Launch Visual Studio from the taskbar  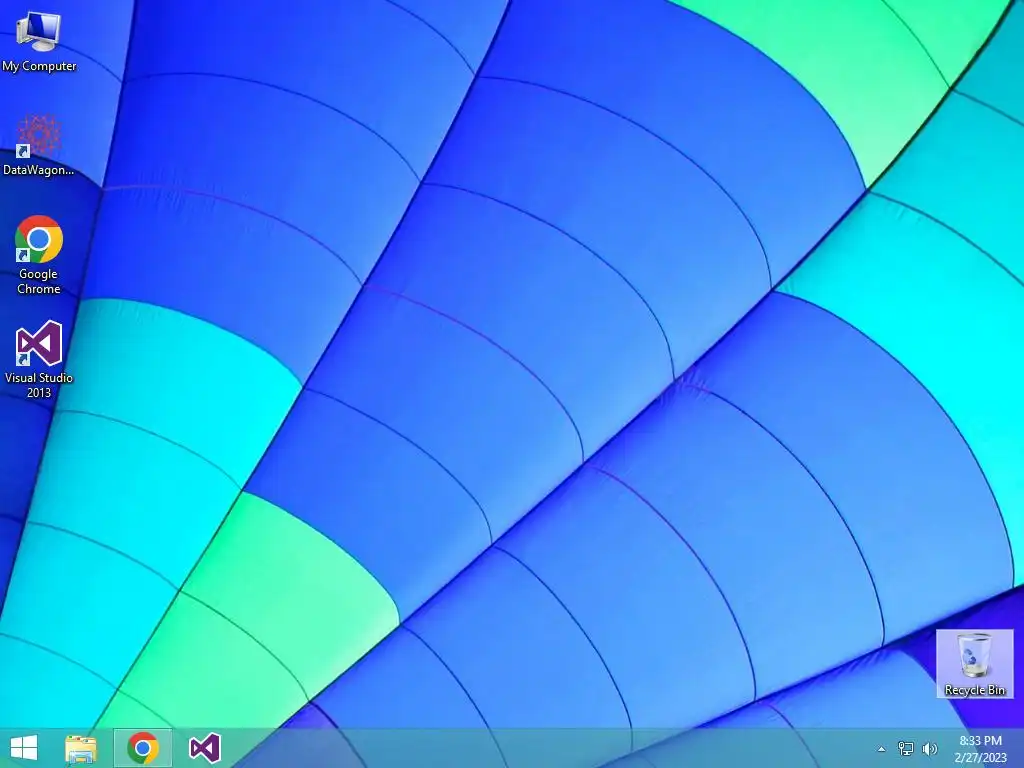point(204,748)
